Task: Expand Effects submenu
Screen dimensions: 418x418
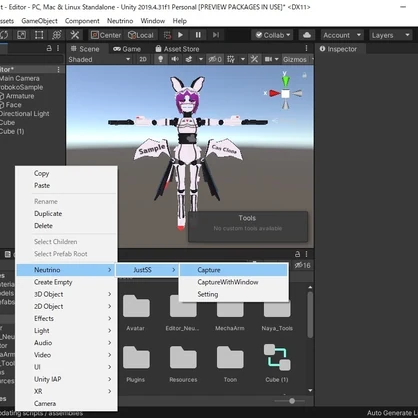Action: [x=66, y=318]
